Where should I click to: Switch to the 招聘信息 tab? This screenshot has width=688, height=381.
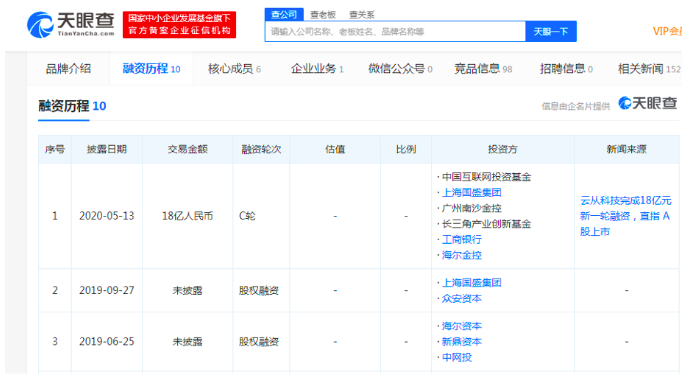566,69
